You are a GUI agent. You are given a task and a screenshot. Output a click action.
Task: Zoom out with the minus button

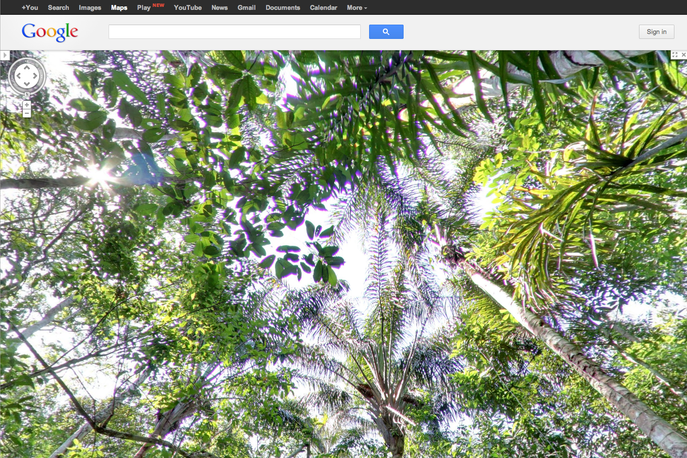(x=26, y=112)
